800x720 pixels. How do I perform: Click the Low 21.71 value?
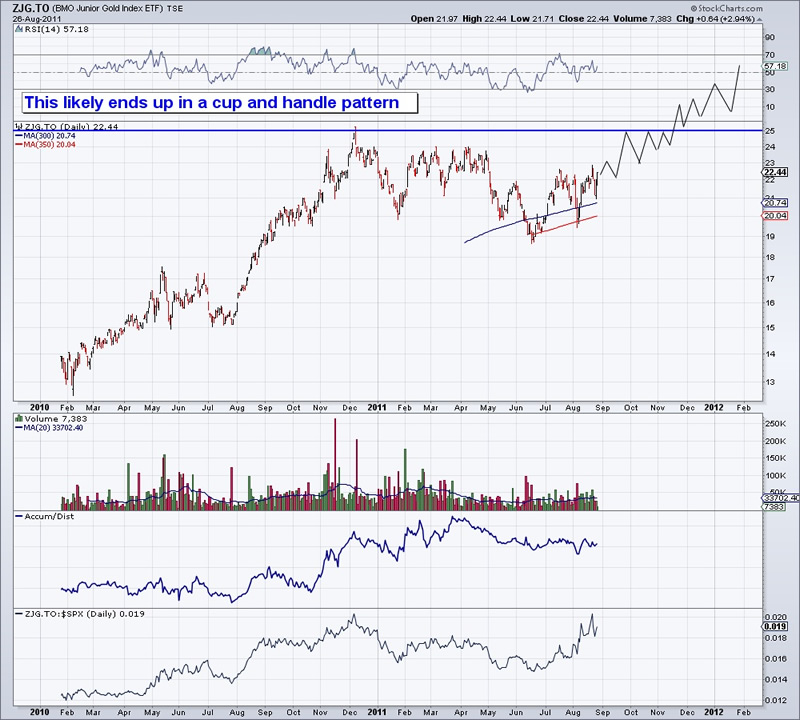[x=532, y=19]
